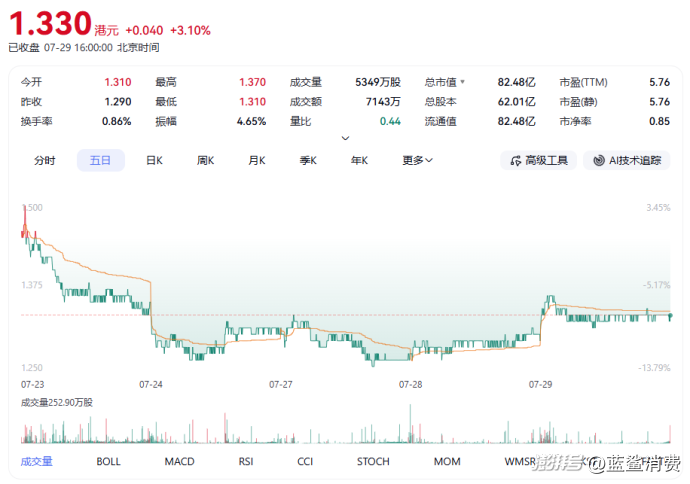
Task: Click the 07-23 date marker
Action: [x=33, y=385]
